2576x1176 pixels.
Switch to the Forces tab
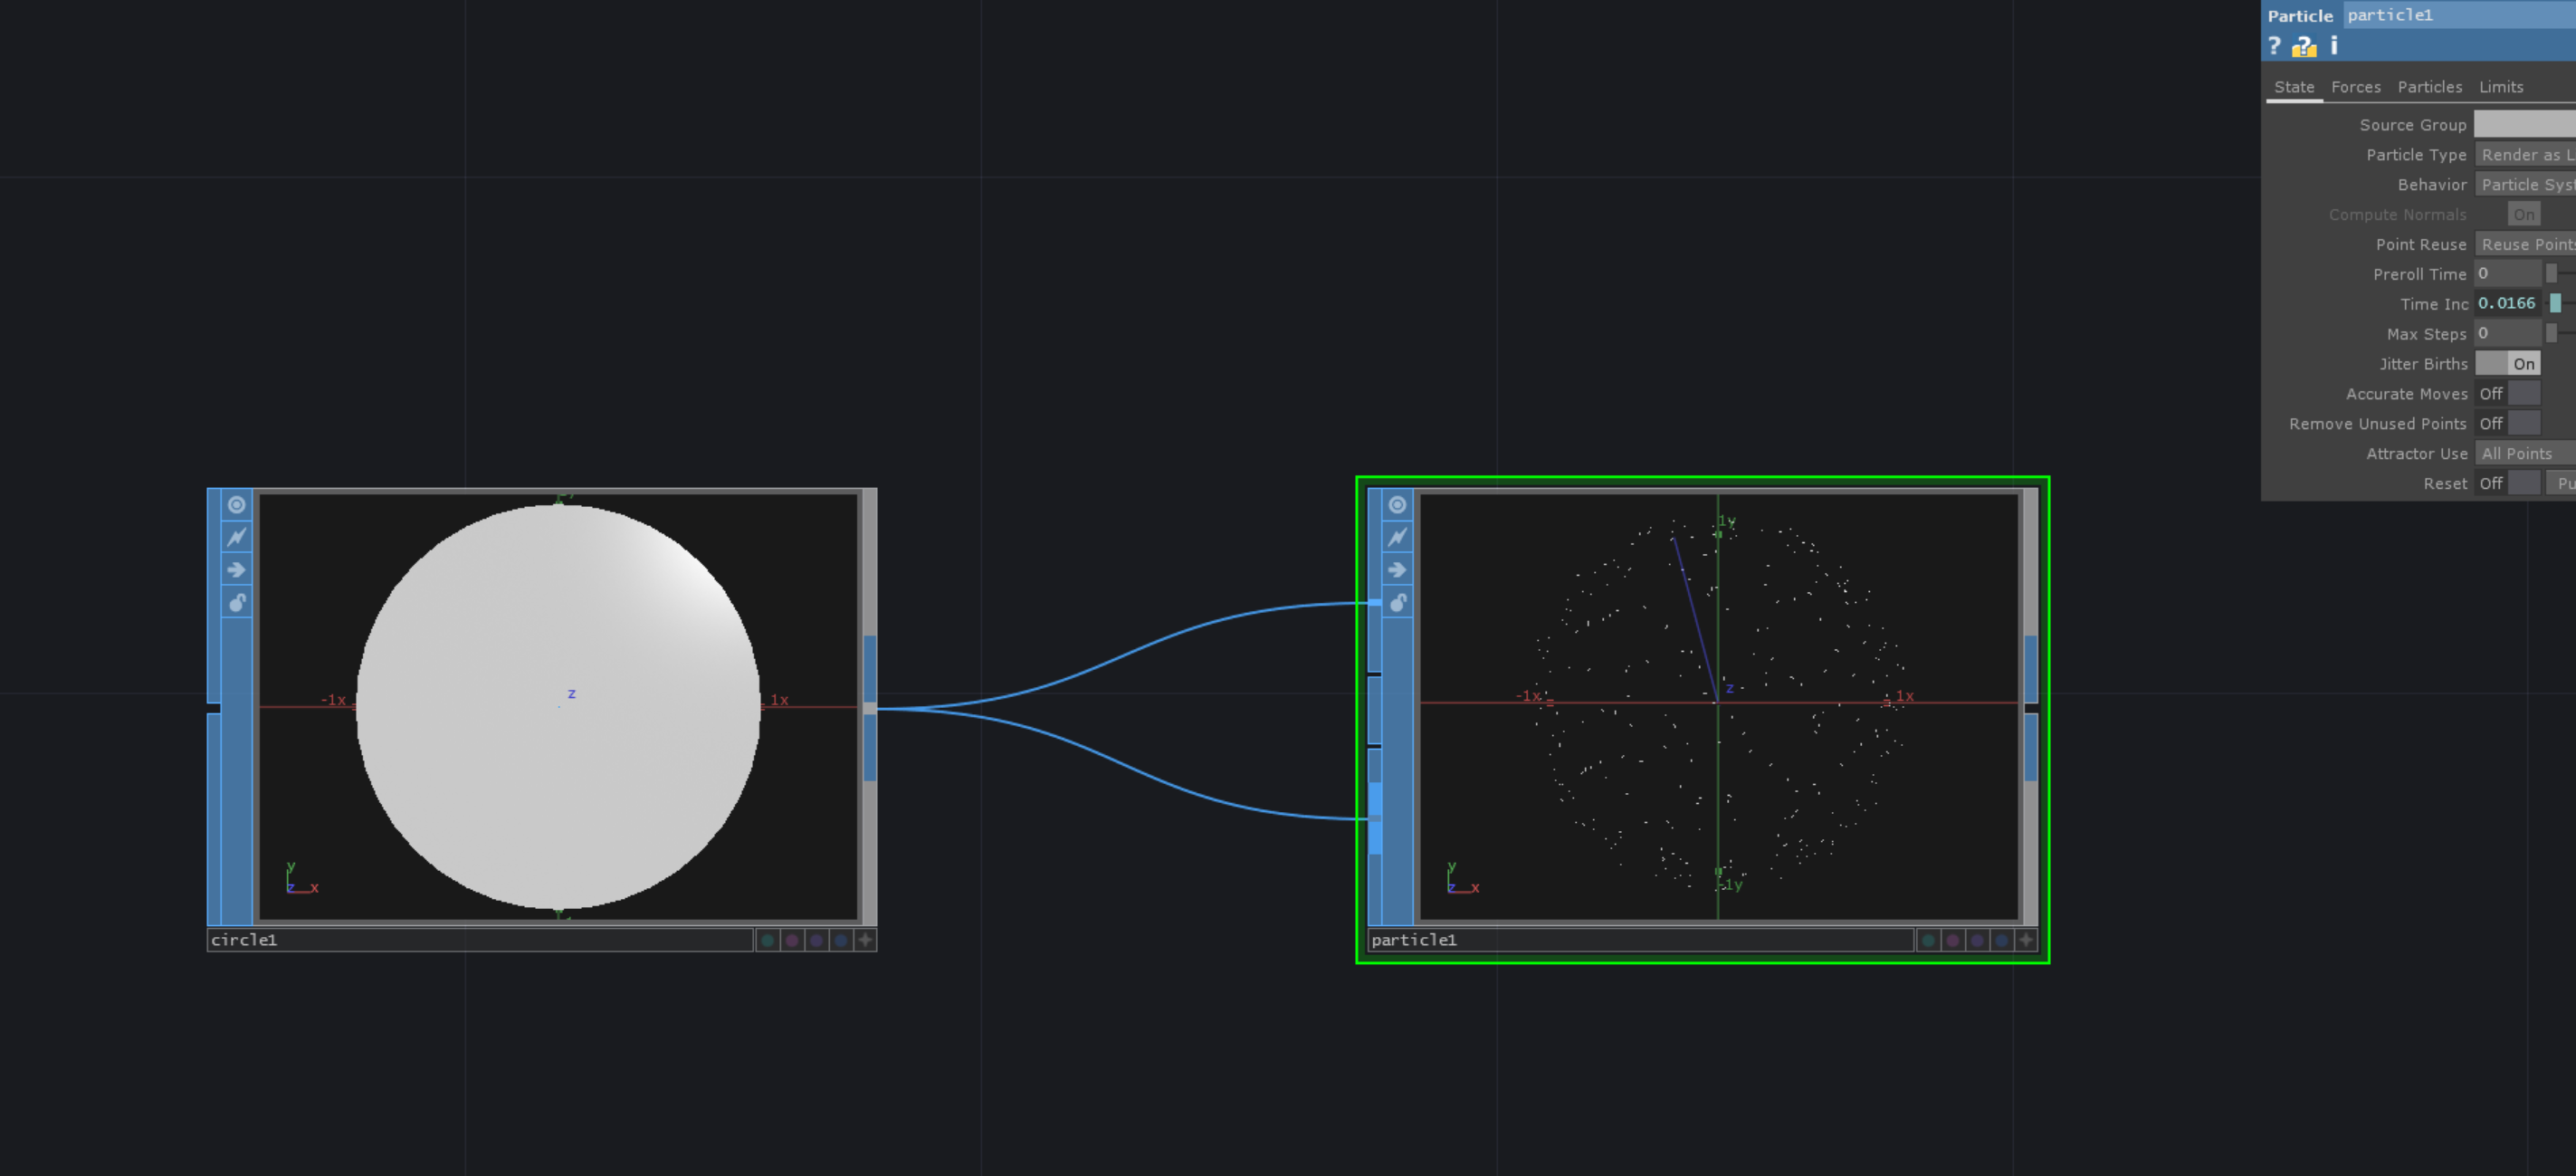pyautogui.click(x=2355, y=87)
